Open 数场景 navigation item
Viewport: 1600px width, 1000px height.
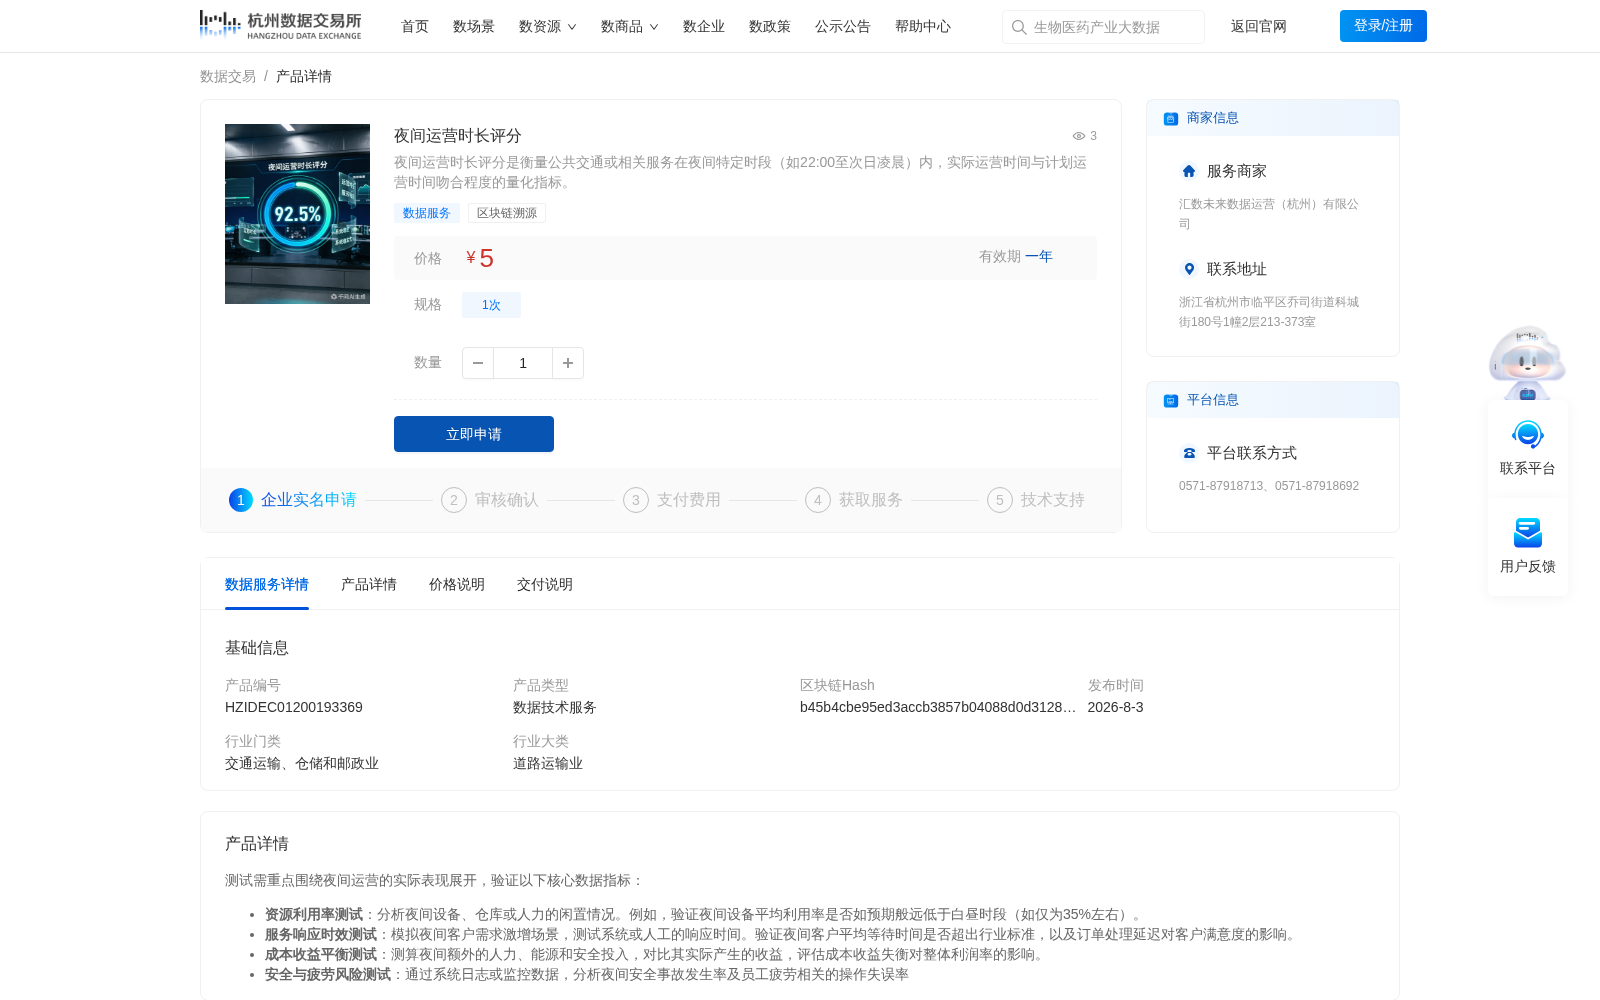tap(474, 26)
